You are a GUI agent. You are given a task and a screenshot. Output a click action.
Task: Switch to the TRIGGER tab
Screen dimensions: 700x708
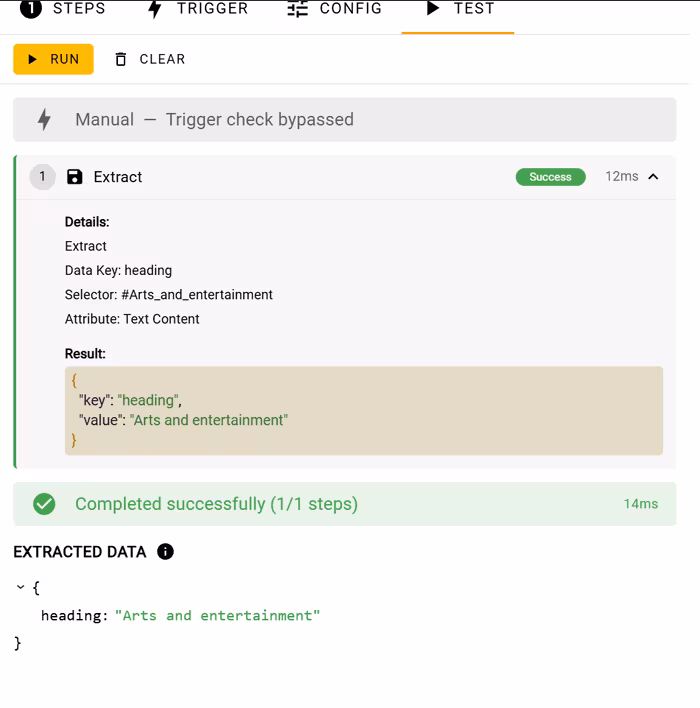point(198,9)
